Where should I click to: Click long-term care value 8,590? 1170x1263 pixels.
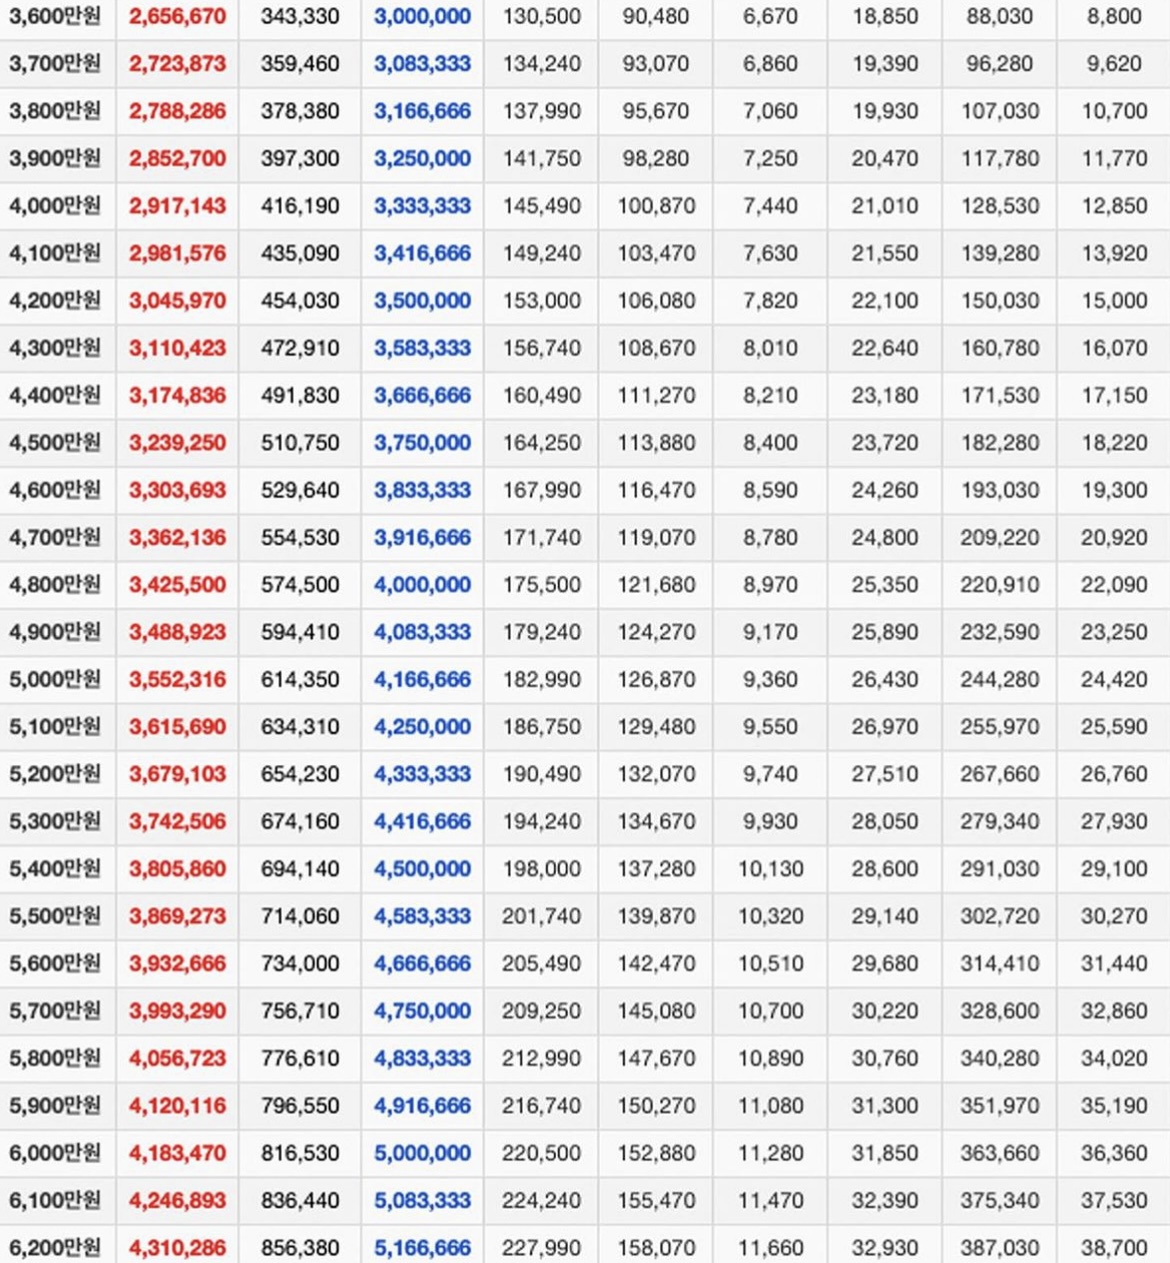click(x=770, y=490)
